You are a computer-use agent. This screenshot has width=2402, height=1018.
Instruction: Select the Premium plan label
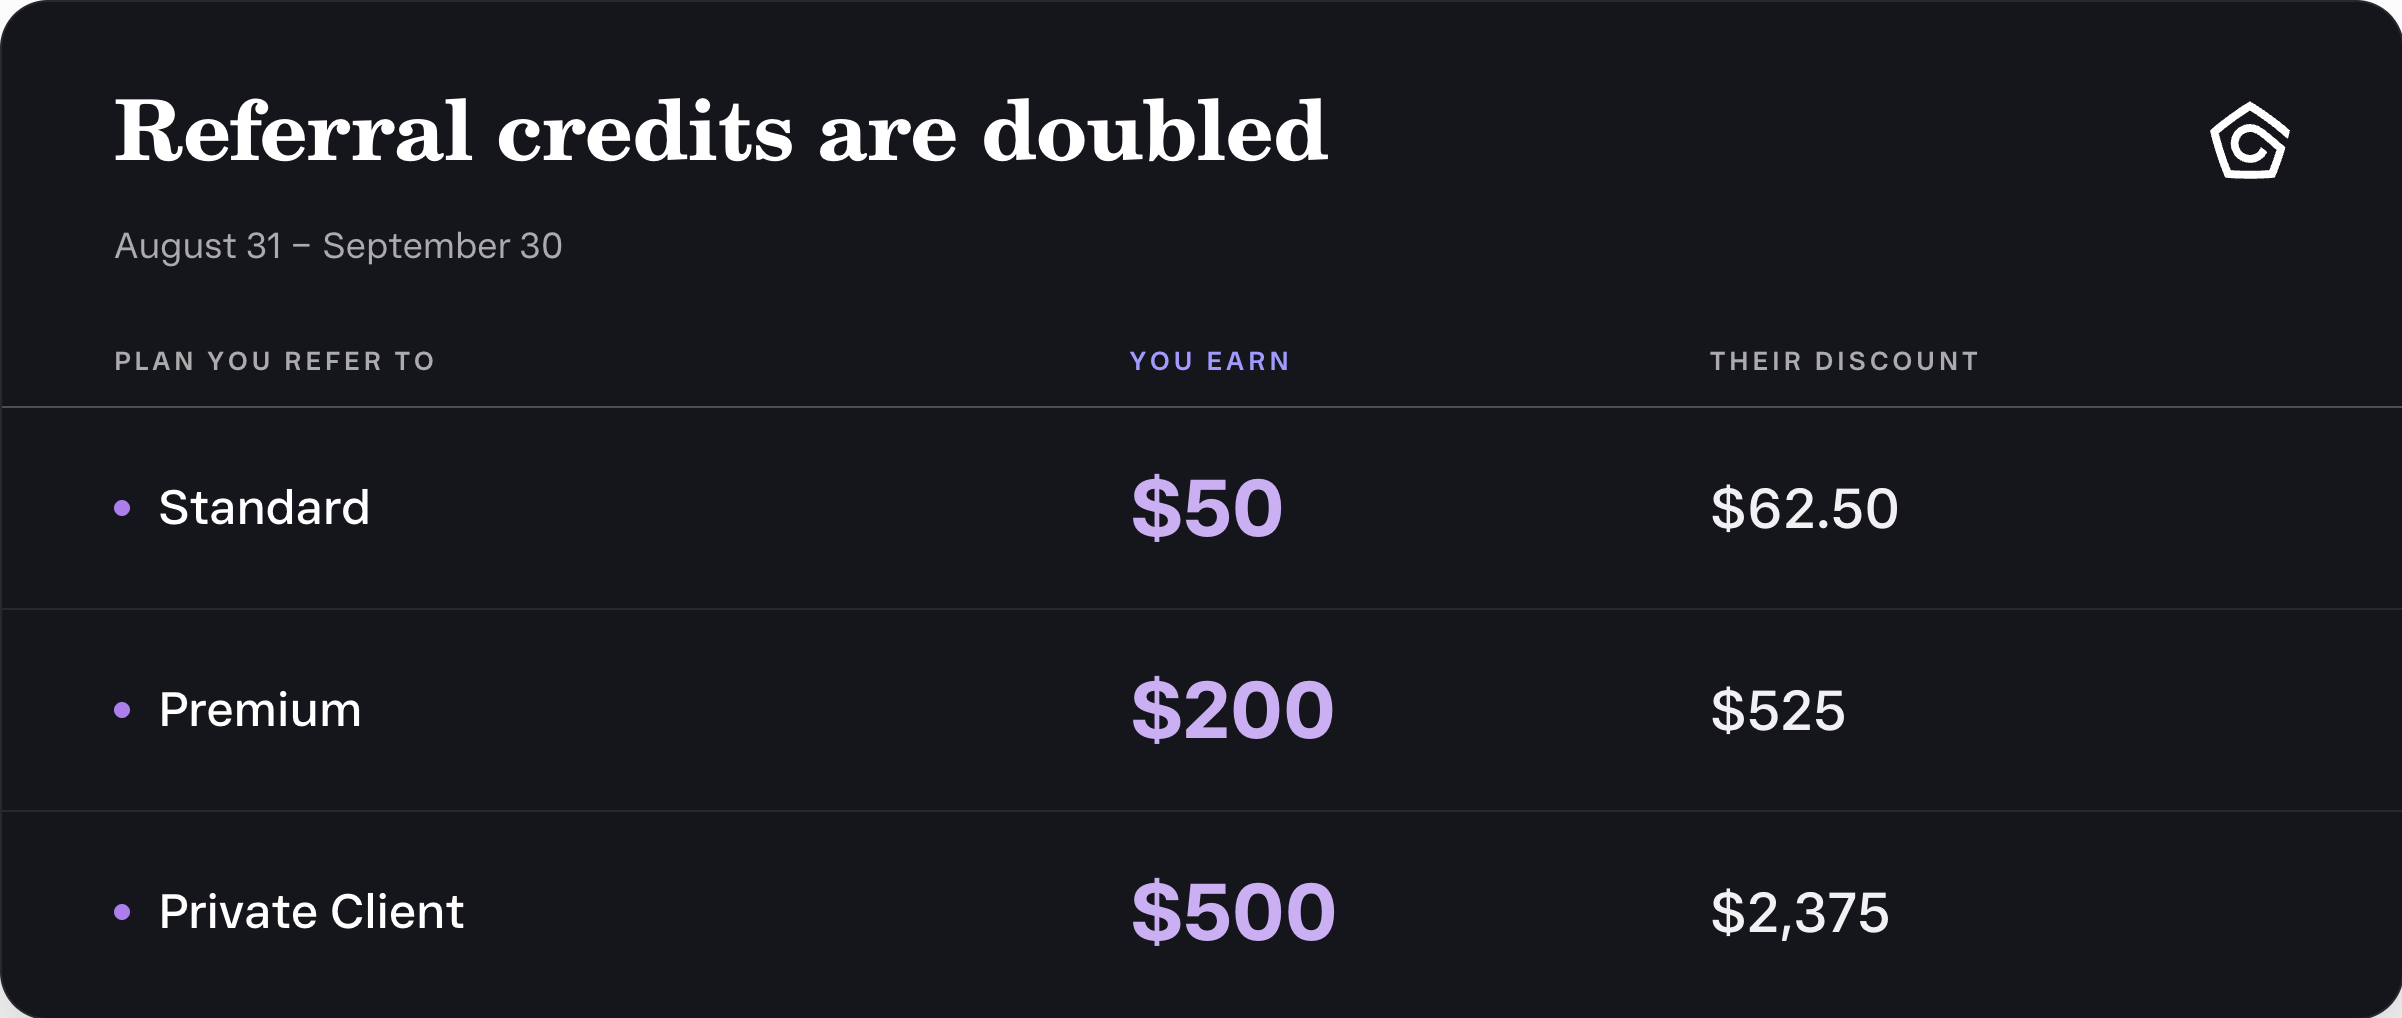tap(260, 709)
